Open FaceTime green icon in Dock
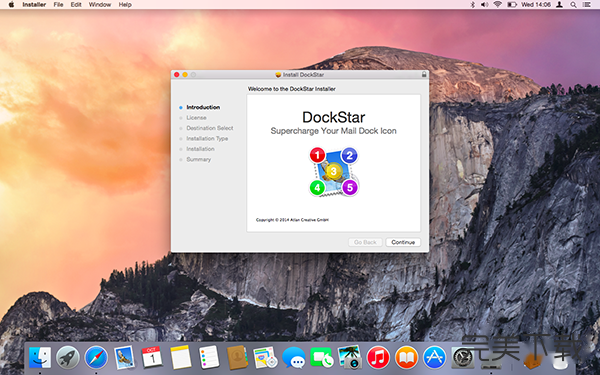 pos(321,357)
